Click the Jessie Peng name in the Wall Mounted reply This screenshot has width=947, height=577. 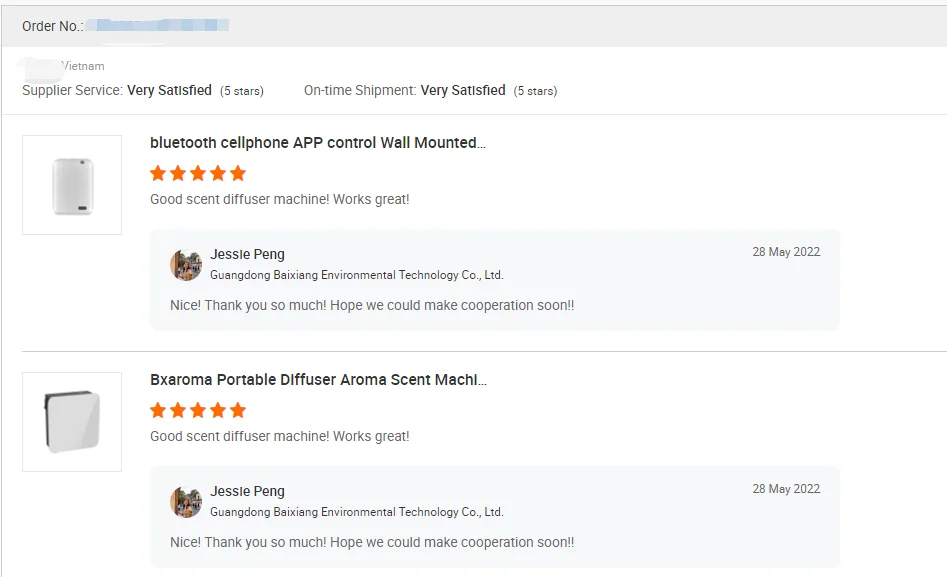tap(247, 255)
